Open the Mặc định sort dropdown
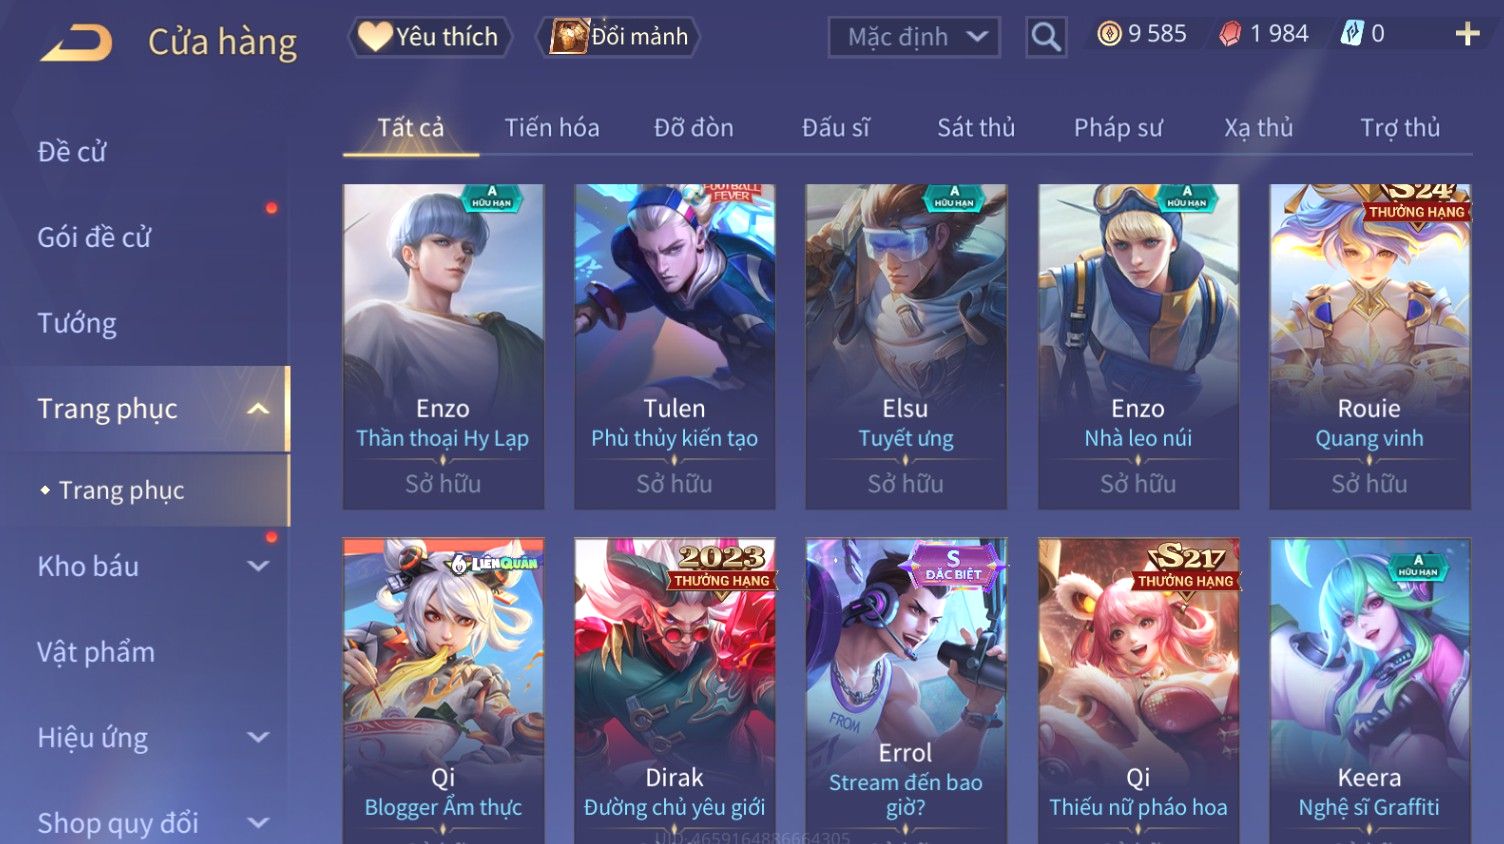This screenshot has height=844, width=1504. pos(914,37)
